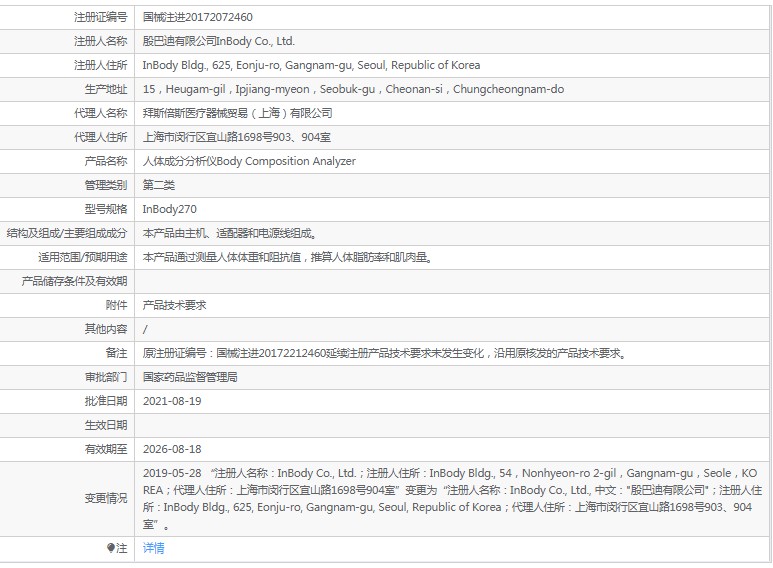
Task: Click the bulb icon beside 注
Action: click(x=110, y=548)
